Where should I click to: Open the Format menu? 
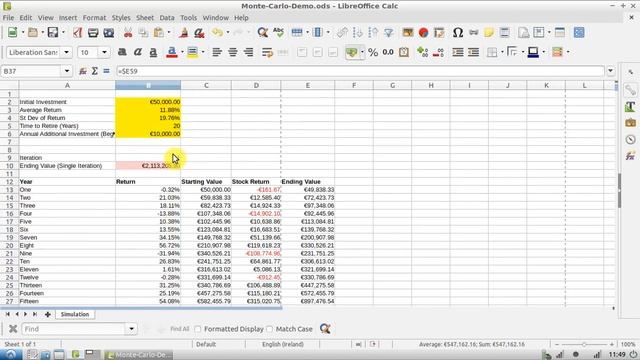pyautogui.click(x=94, y=18)
